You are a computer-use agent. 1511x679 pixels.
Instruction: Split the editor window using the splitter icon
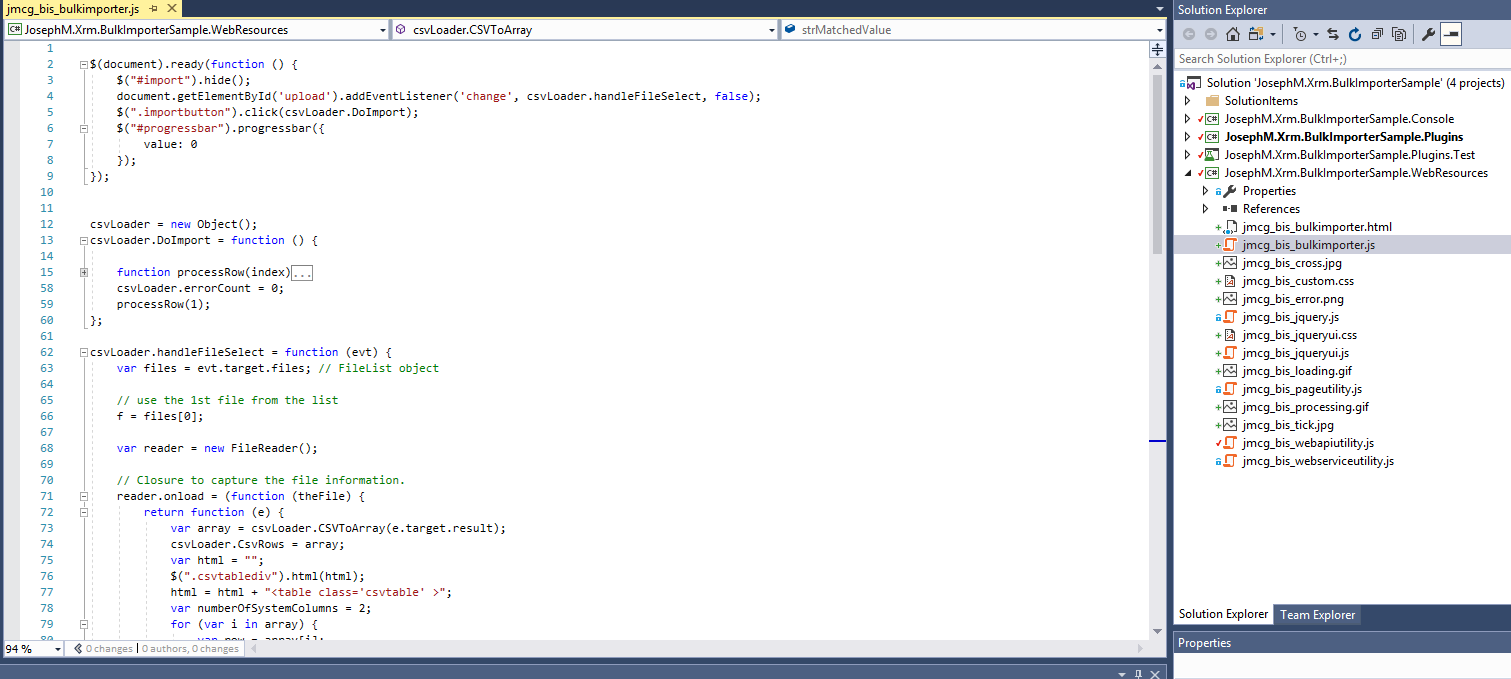pos(1157,48)
